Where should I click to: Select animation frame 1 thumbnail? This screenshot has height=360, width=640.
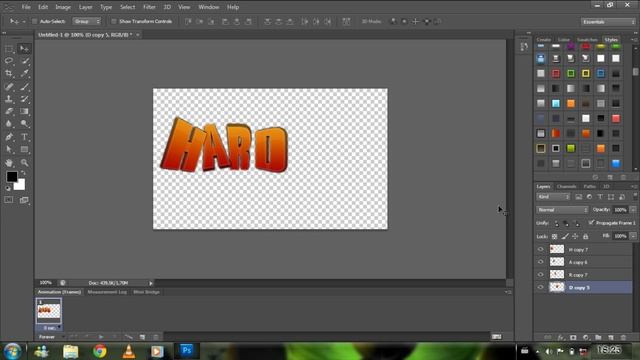point(49,312)
